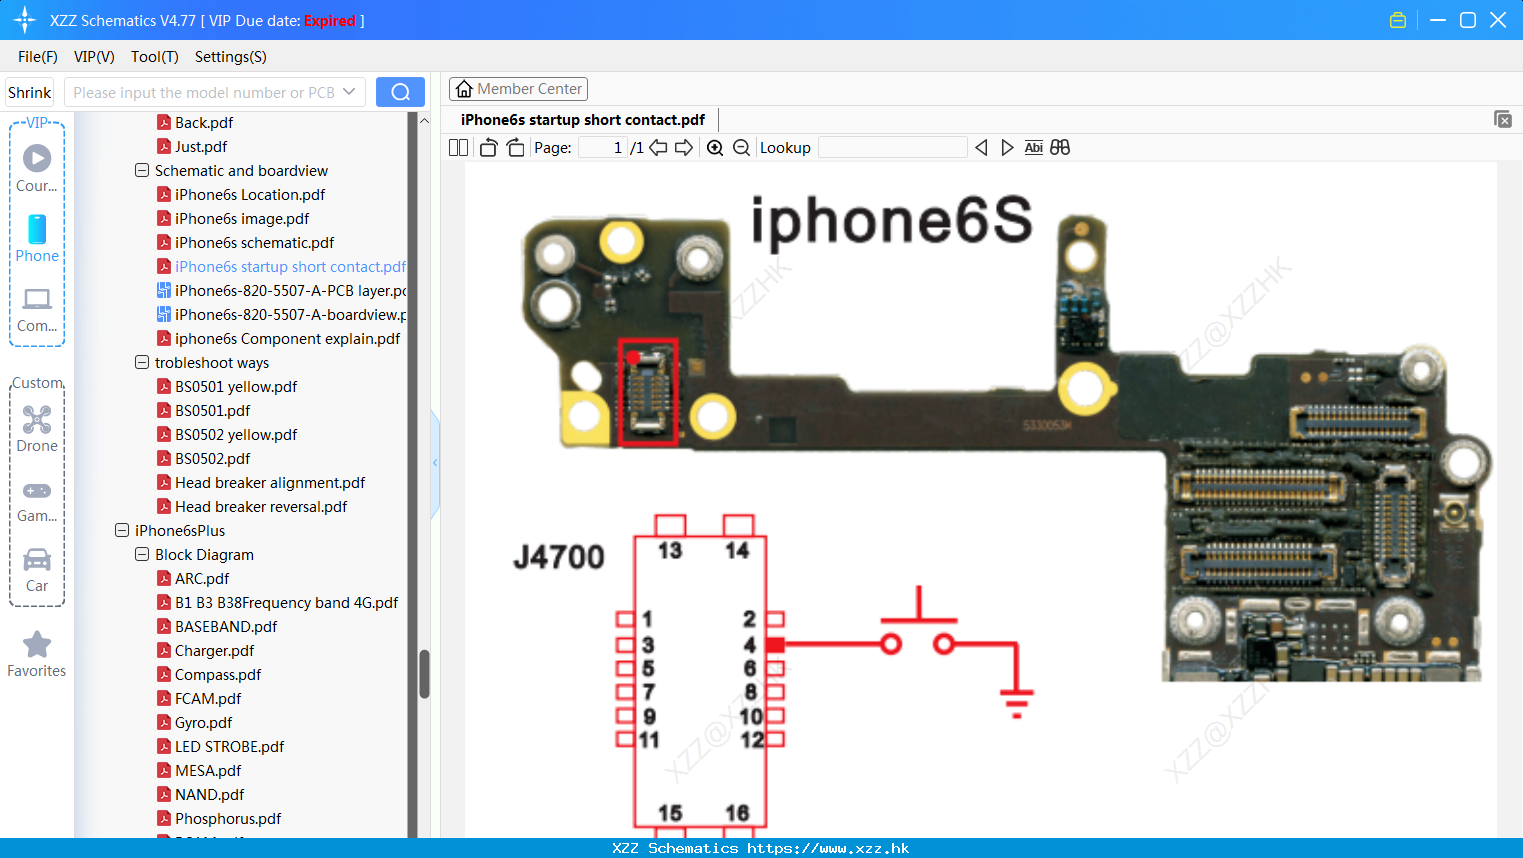Viewport: 1523px width, 858px height.
Task: Open Member Center
Action: click(x=518, y=88)
